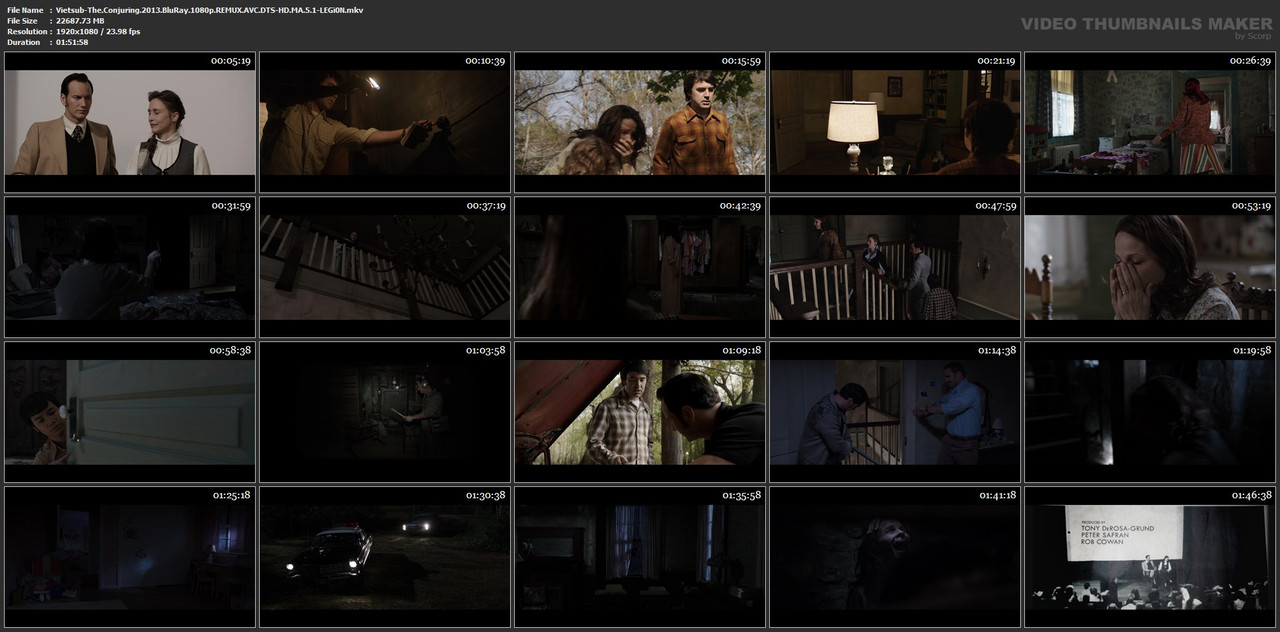The height and width of the screenshot is (632, 1280).
Task: Select the thumbnail stamped 00:47:59
Action: tap(895, 267)
